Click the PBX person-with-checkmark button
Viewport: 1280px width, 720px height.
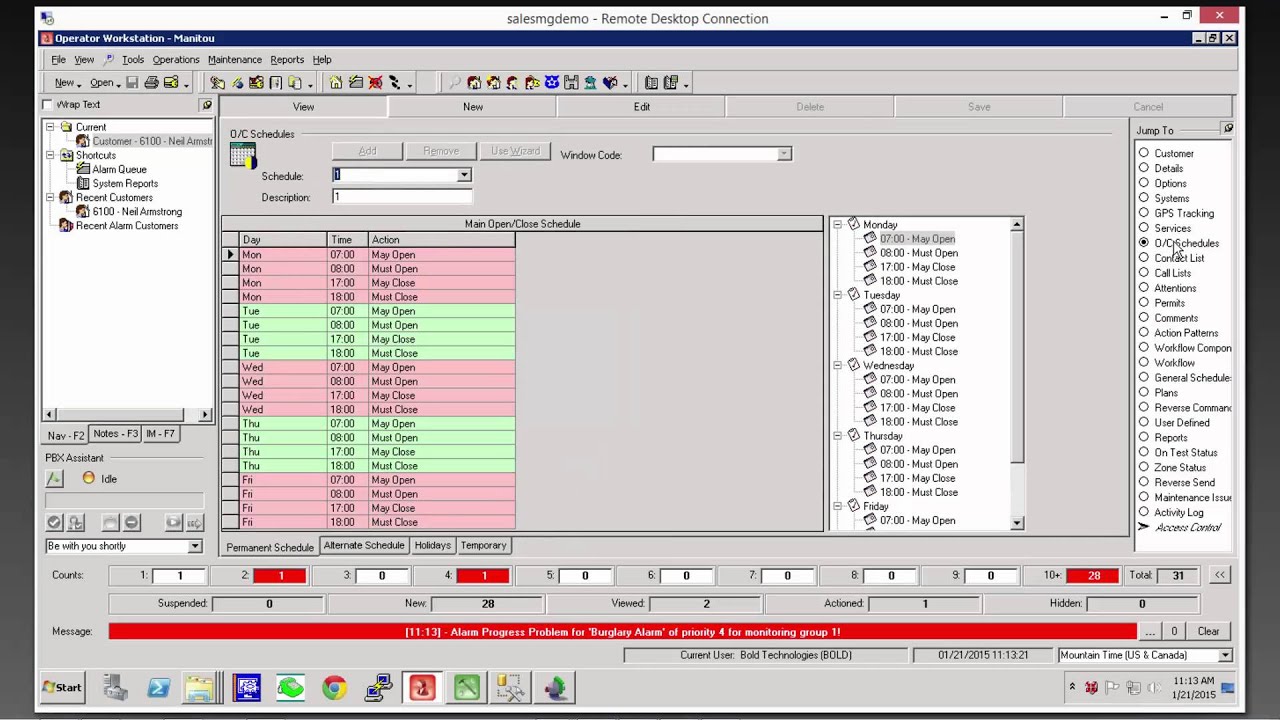tap(76, 522)
